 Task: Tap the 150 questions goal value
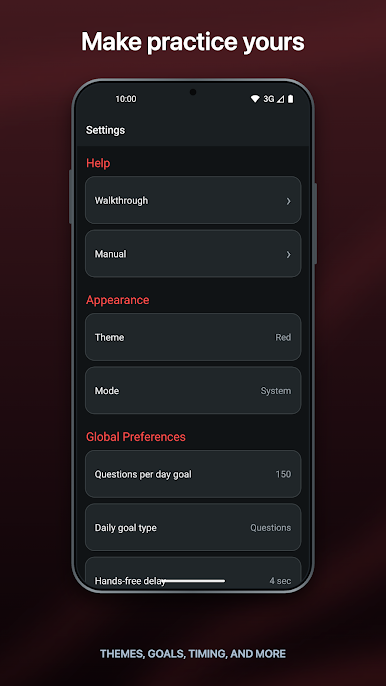point(283,474)
